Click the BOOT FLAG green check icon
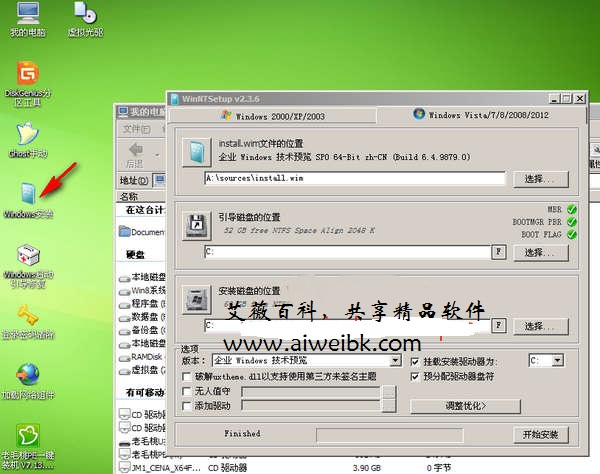600x474 pixels. (572, 235)
